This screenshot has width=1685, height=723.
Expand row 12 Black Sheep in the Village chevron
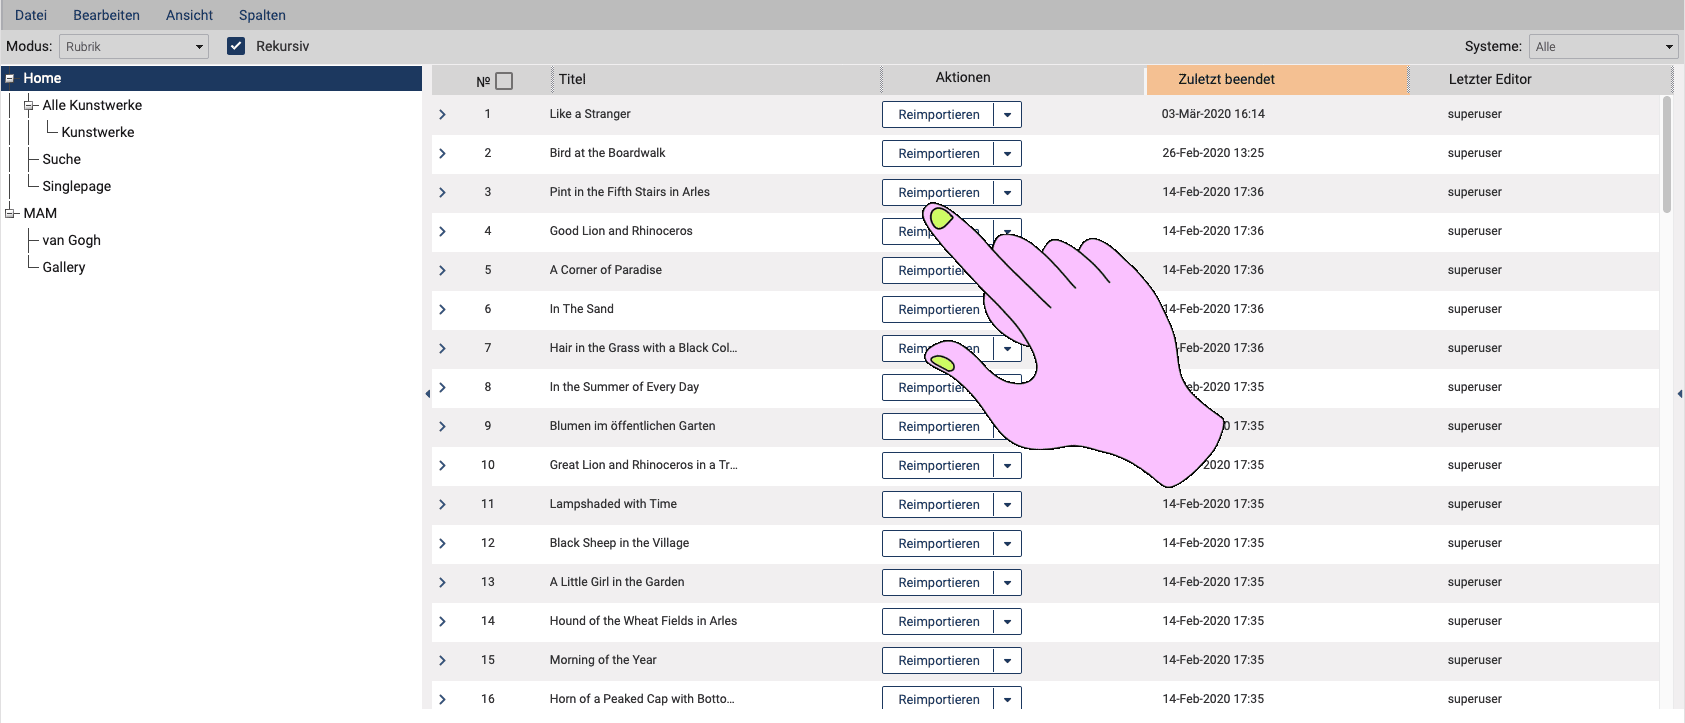[442, 543]
